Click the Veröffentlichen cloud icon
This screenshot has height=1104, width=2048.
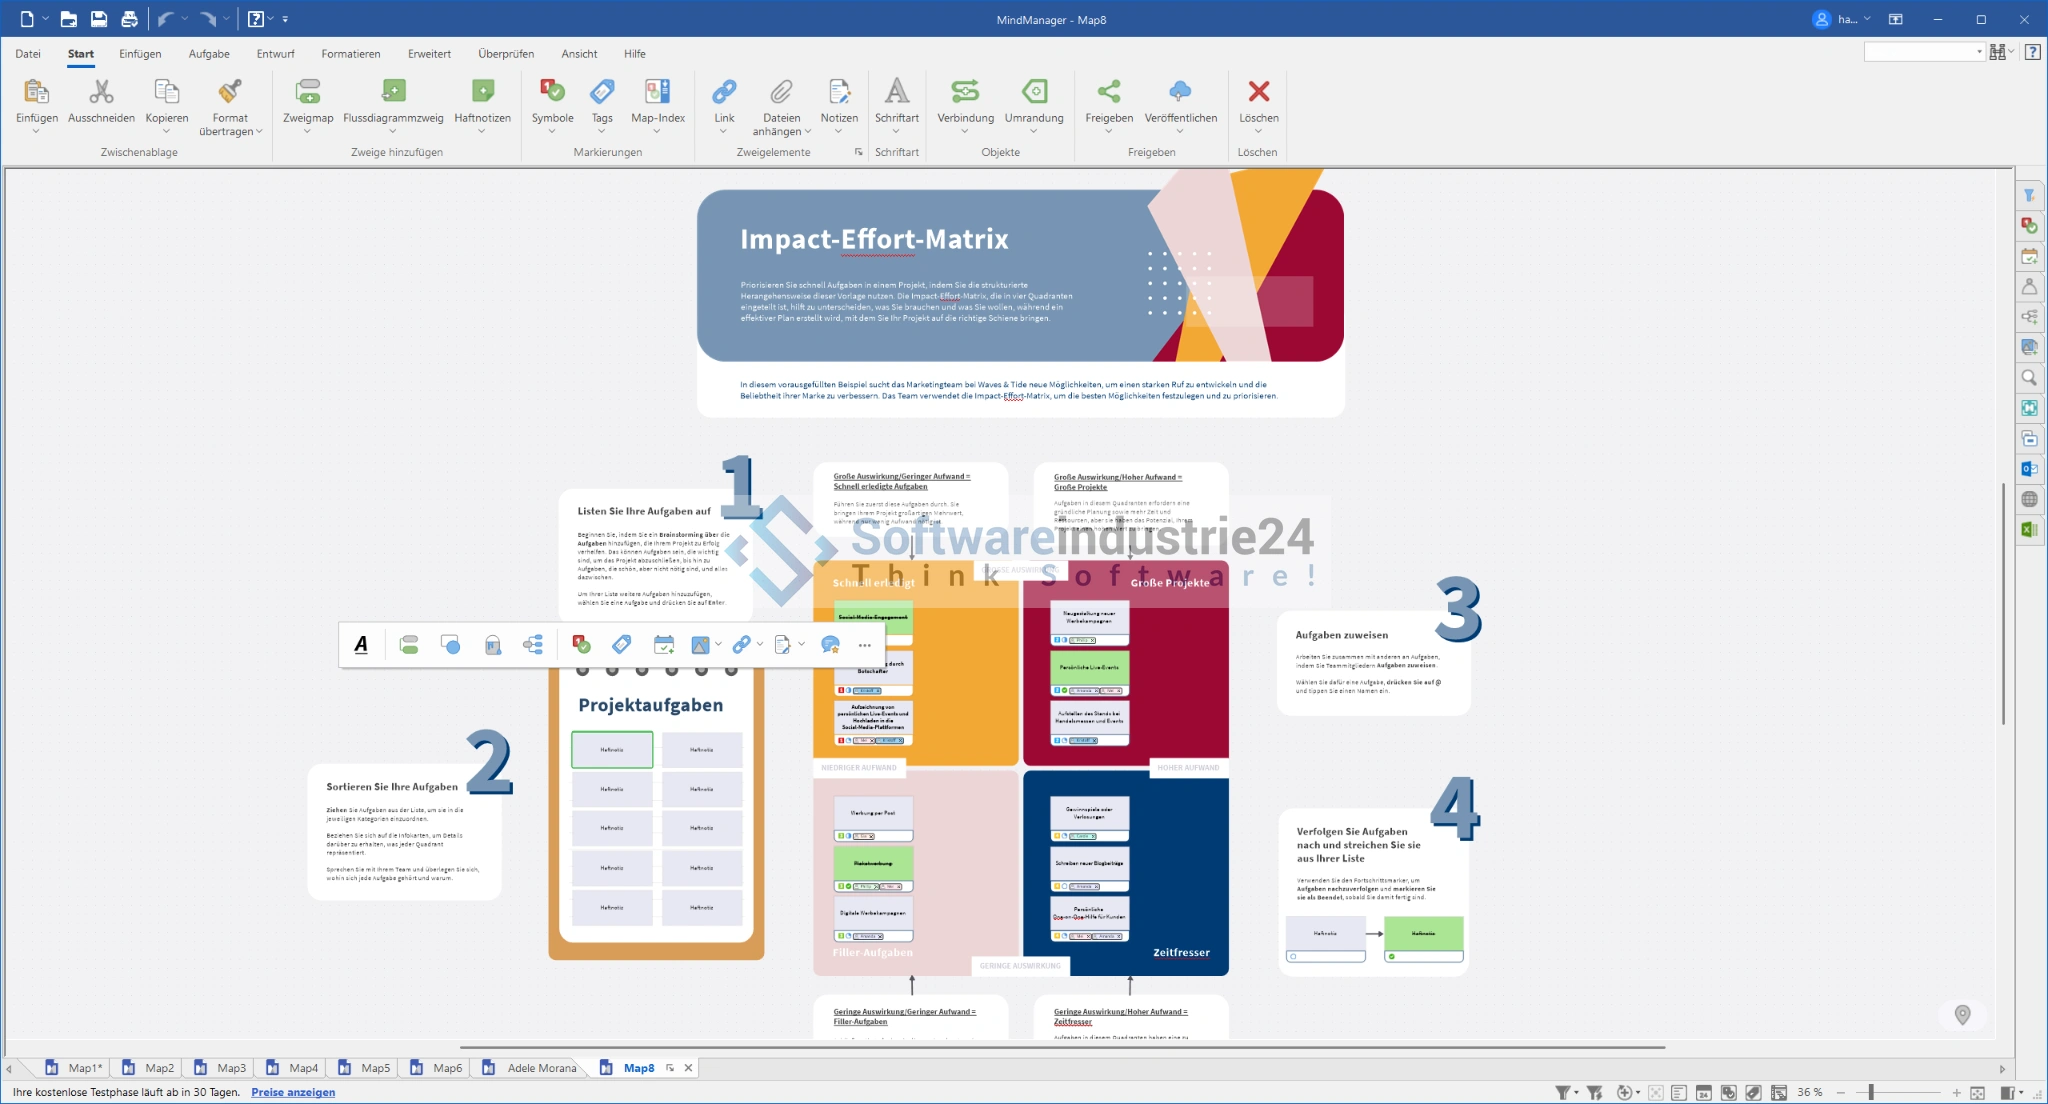[1180, 92]
